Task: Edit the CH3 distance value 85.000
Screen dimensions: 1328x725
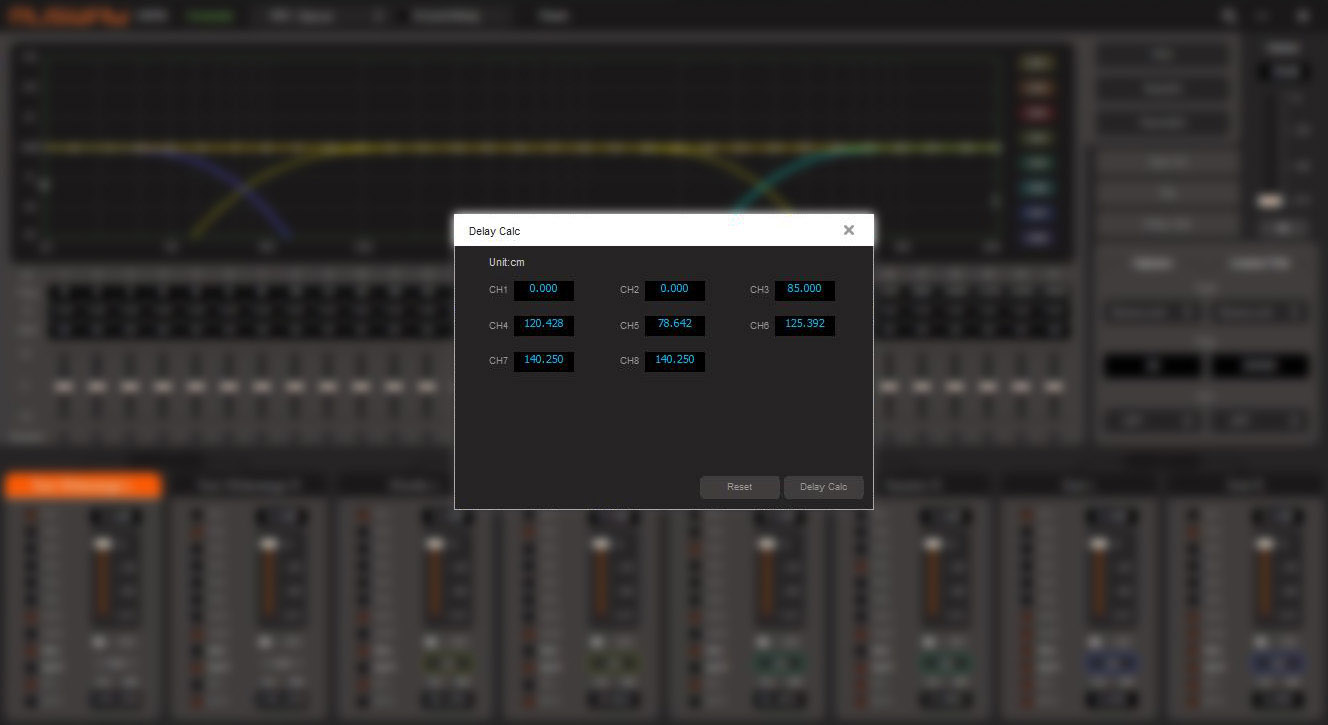Action: (805, 290)
